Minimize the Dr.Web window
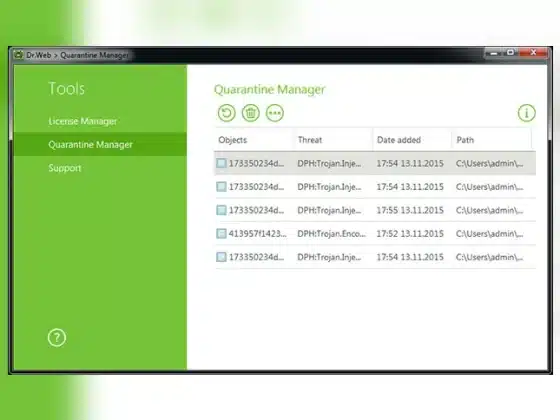This screenshot has width=560, height=420. coord(494,53)
